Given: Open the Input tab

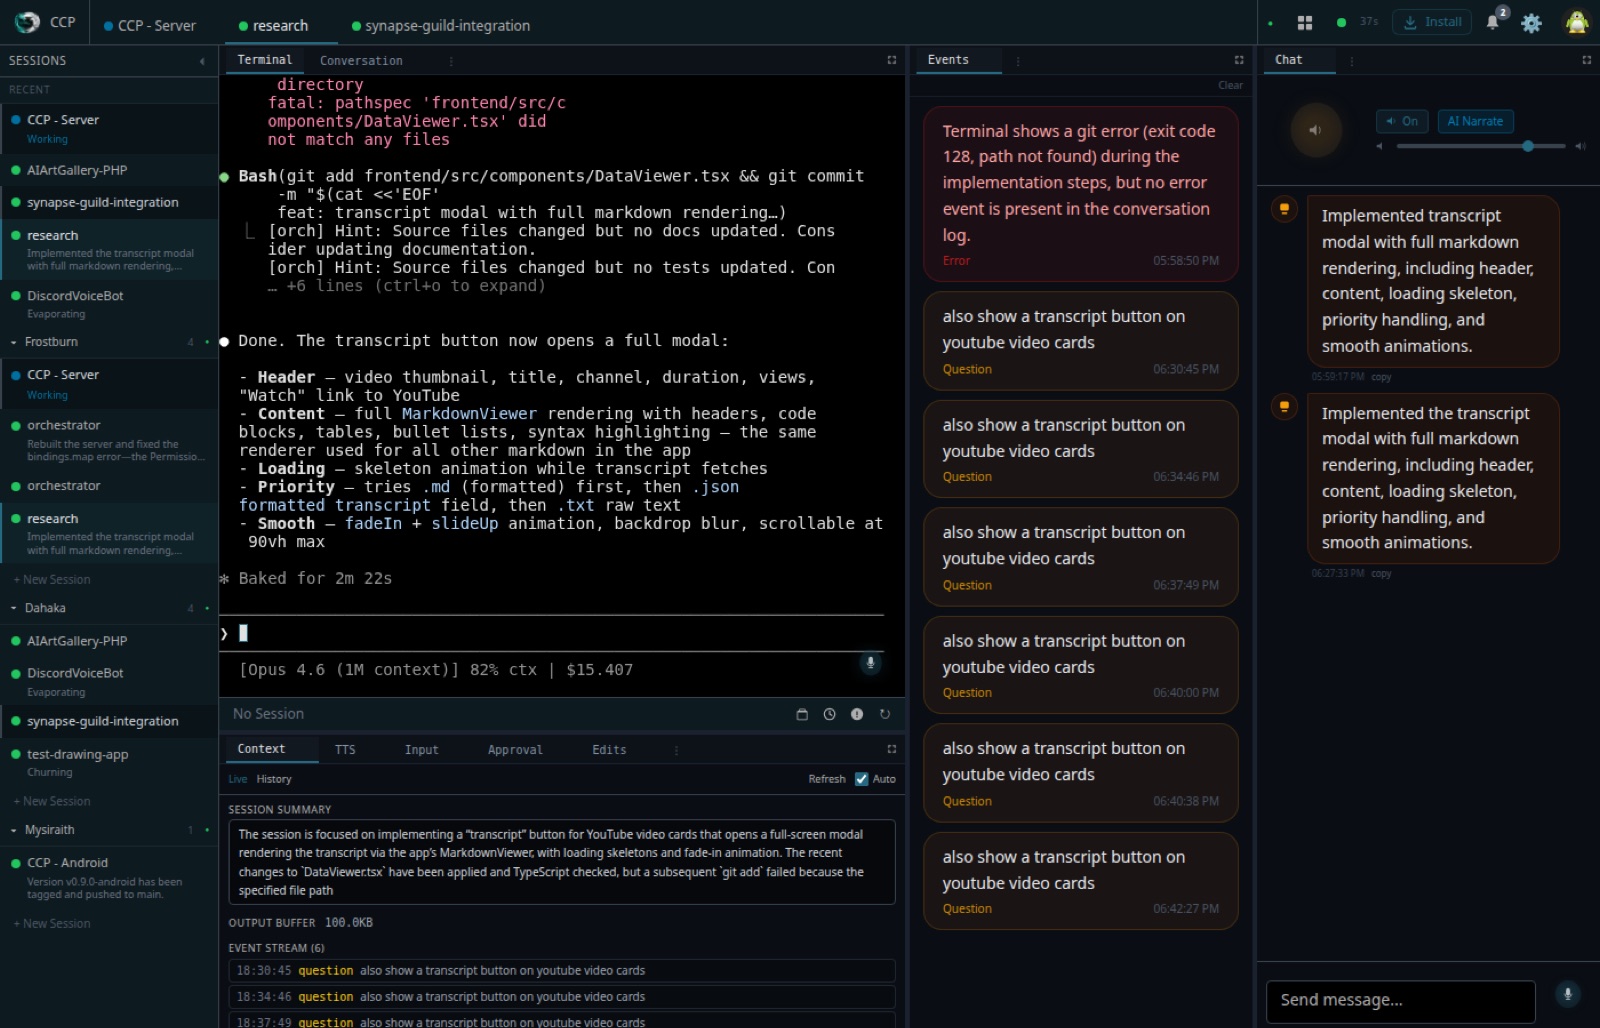Looking at the screenshot, I should click(x=421, y=750).
